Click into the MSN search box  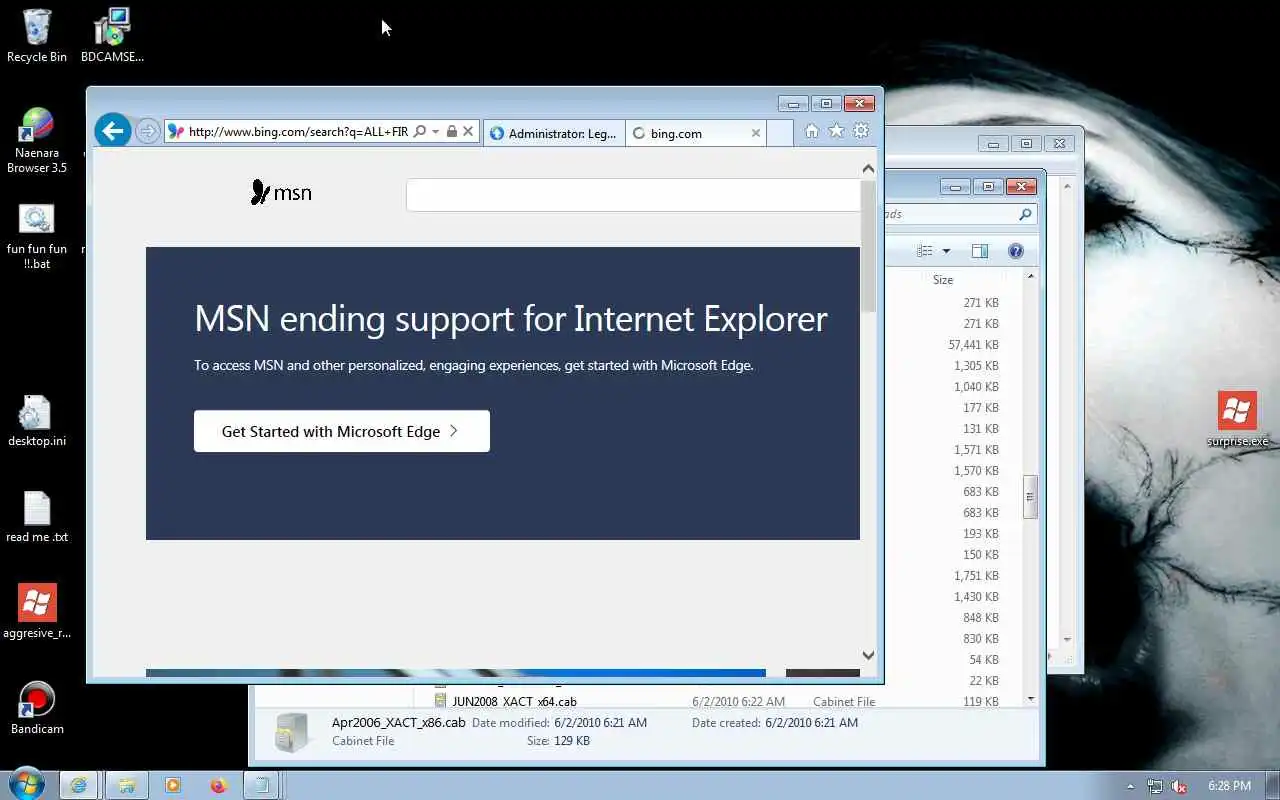(633, 195)
